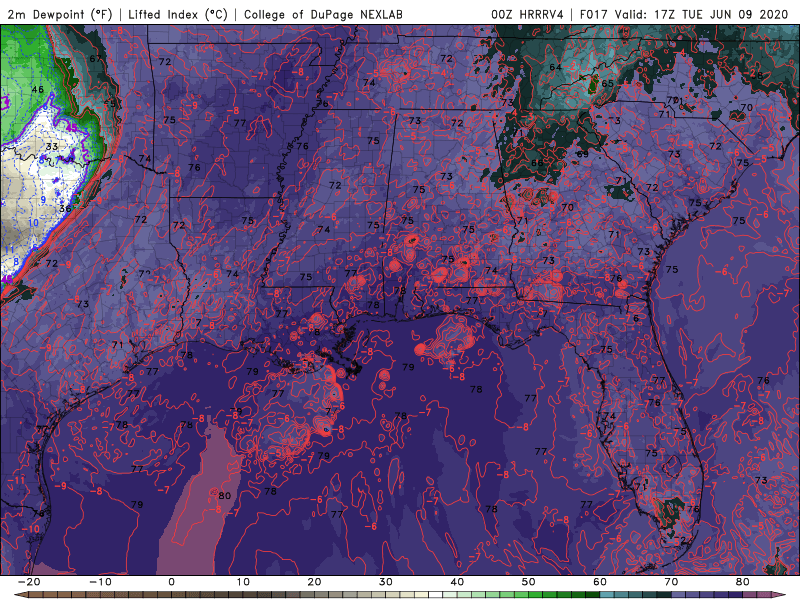Click the '60' label on the color scale

pyautogui.click(x=600, y=582)
